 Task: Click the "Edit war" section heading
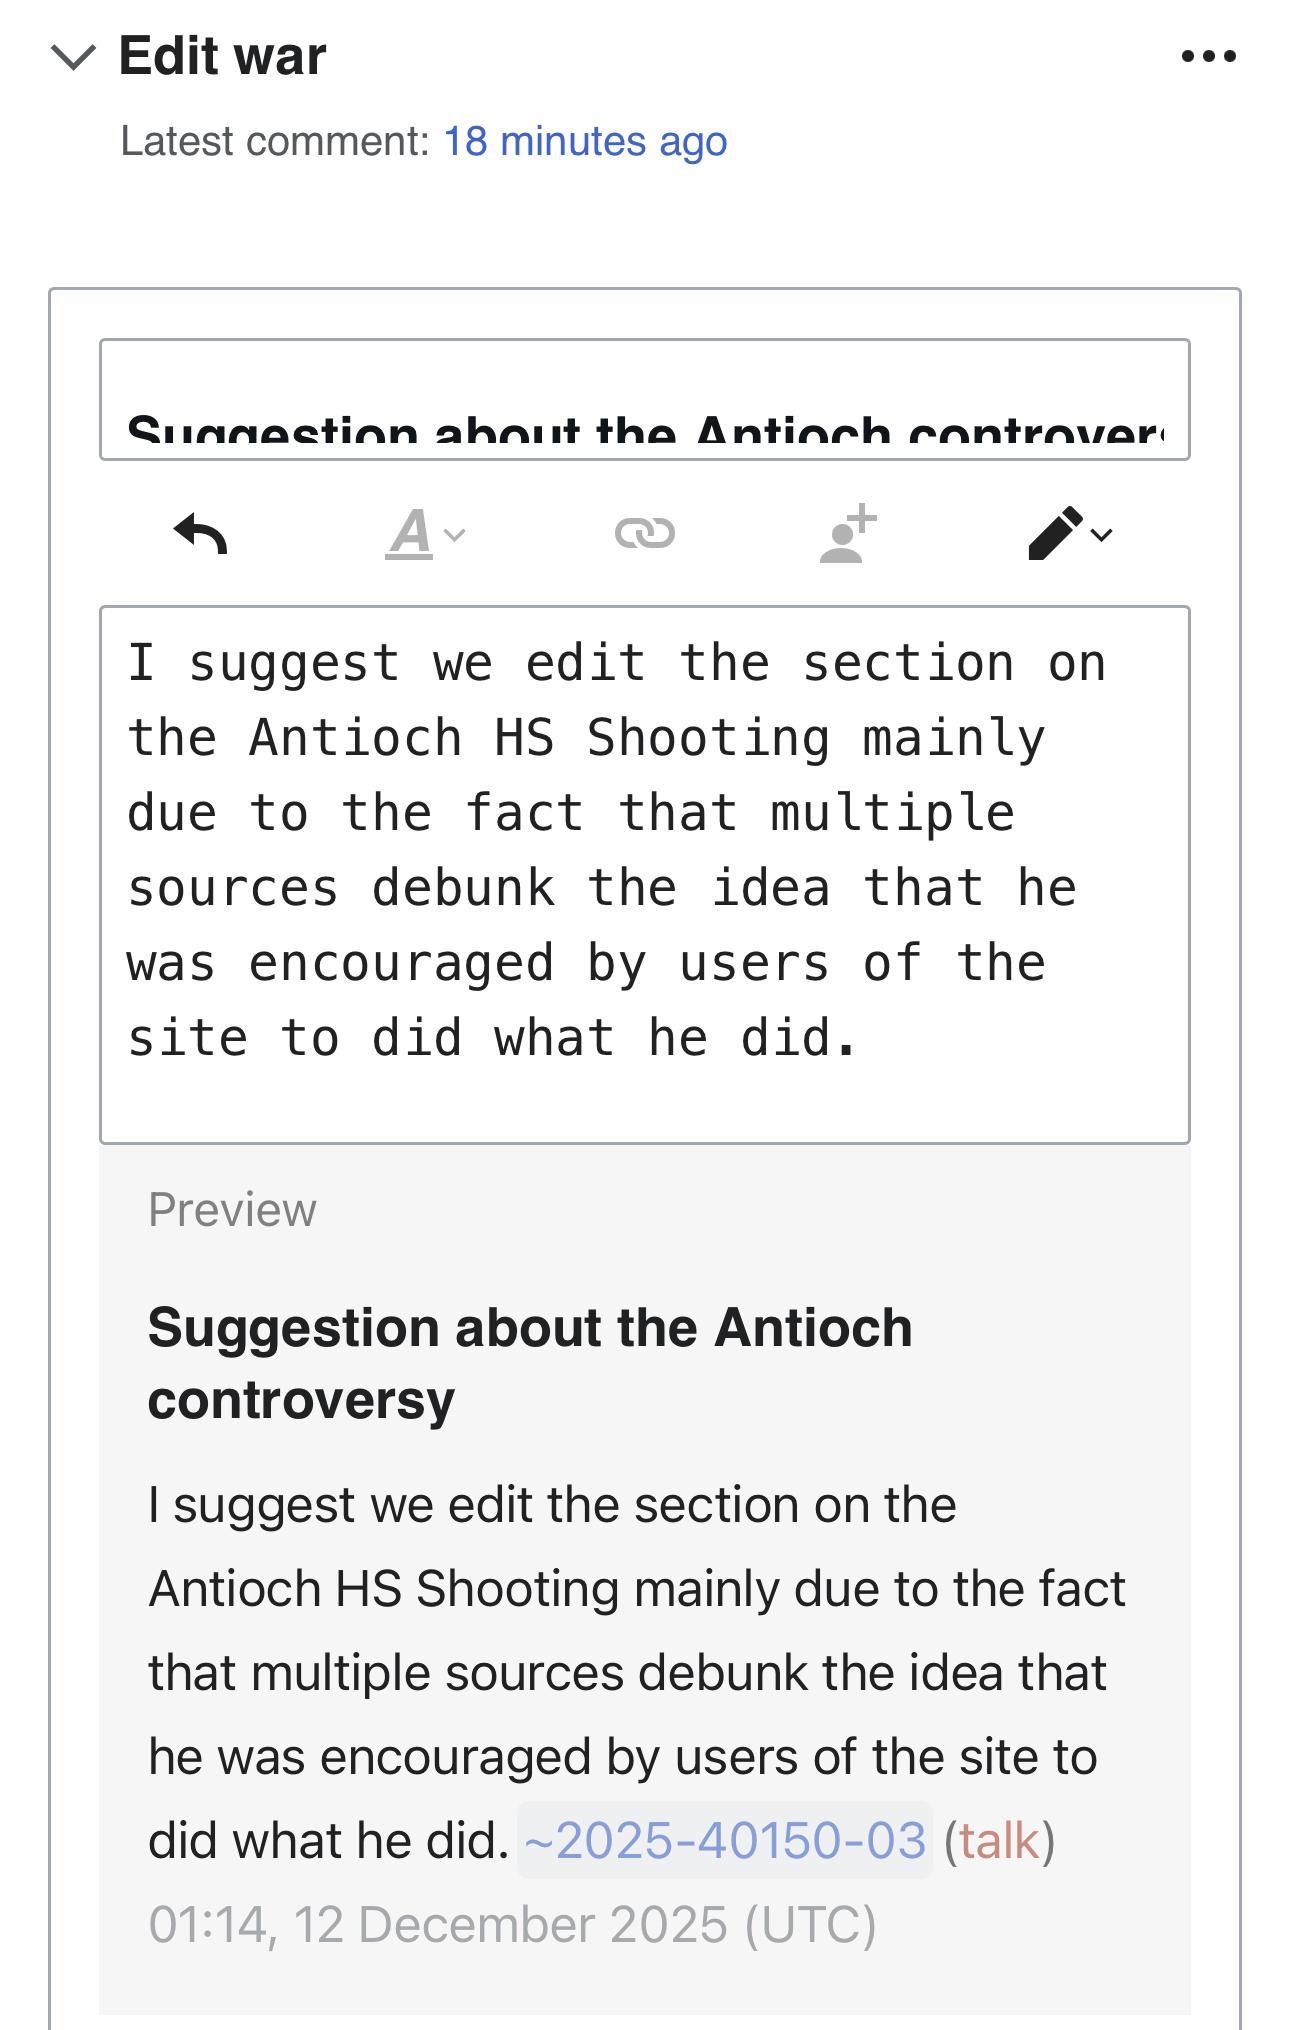click(222, 55)
